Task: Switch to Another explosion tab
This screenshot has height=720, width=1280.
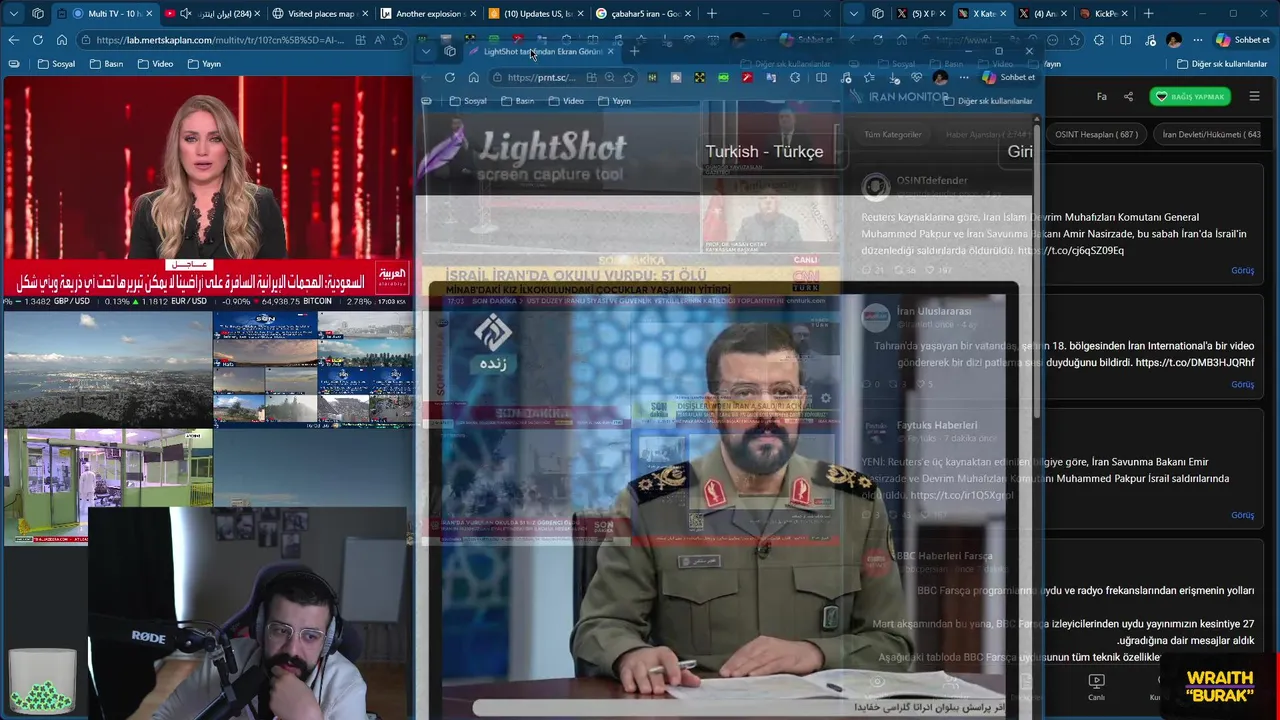Action: pos(428,14)
